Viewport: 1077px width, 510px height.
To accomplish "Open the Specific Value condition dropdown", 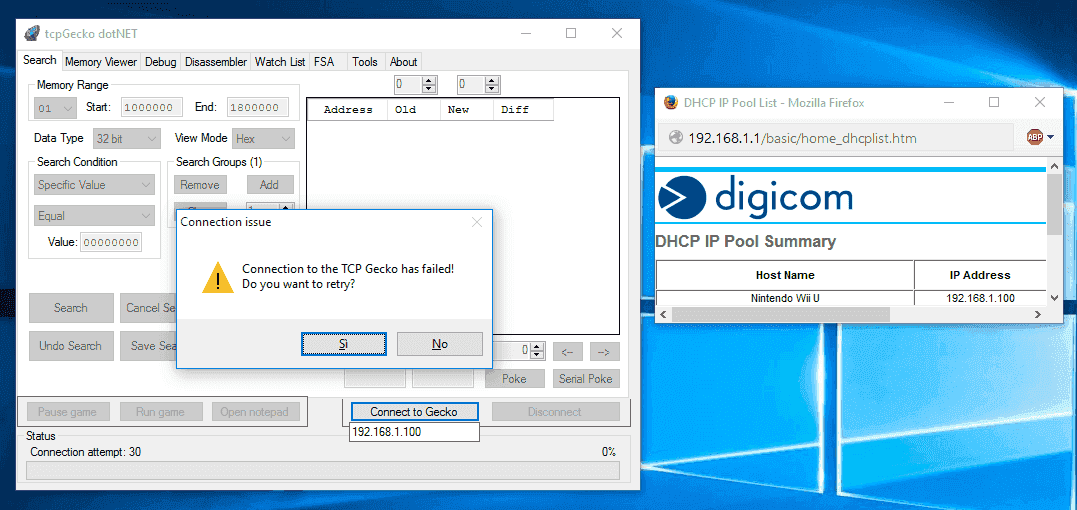I will [94, 185].
